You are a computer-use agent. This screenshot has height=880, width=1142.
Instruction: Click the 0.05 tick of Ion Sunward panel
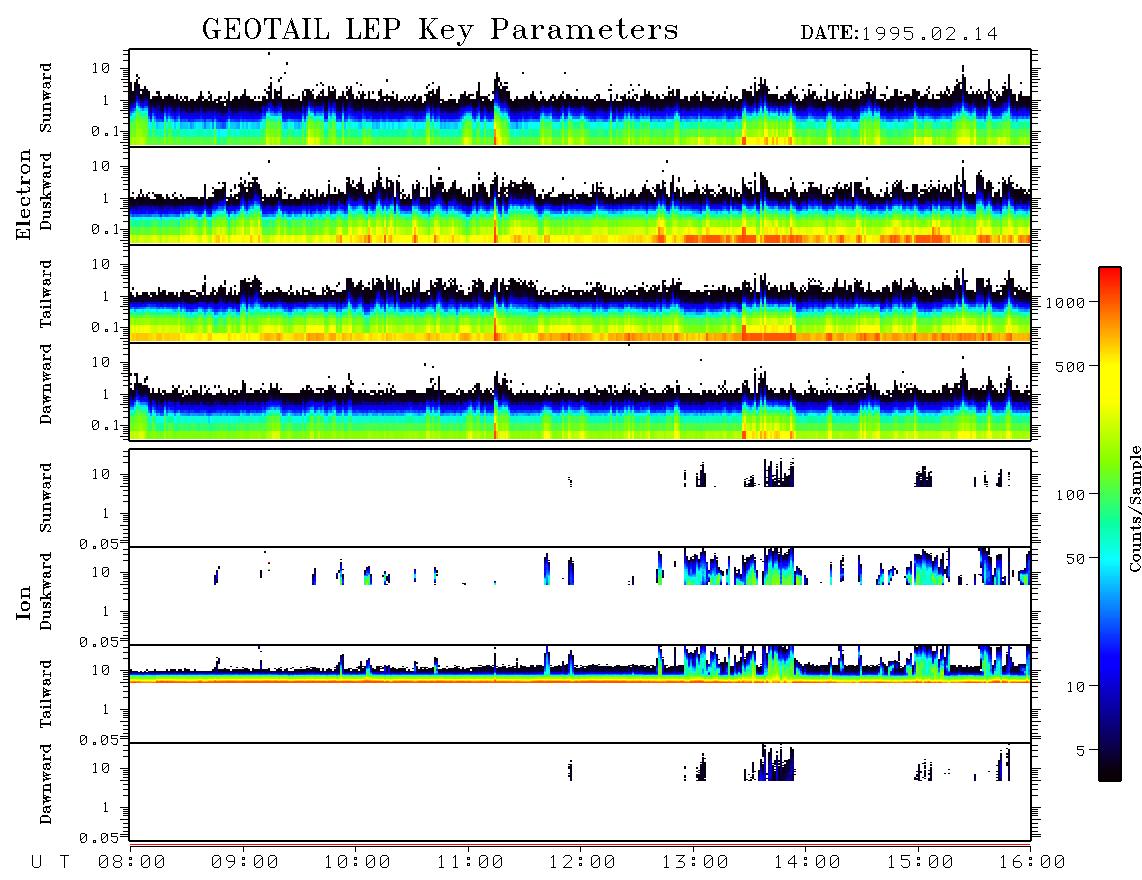pos(99,543)
